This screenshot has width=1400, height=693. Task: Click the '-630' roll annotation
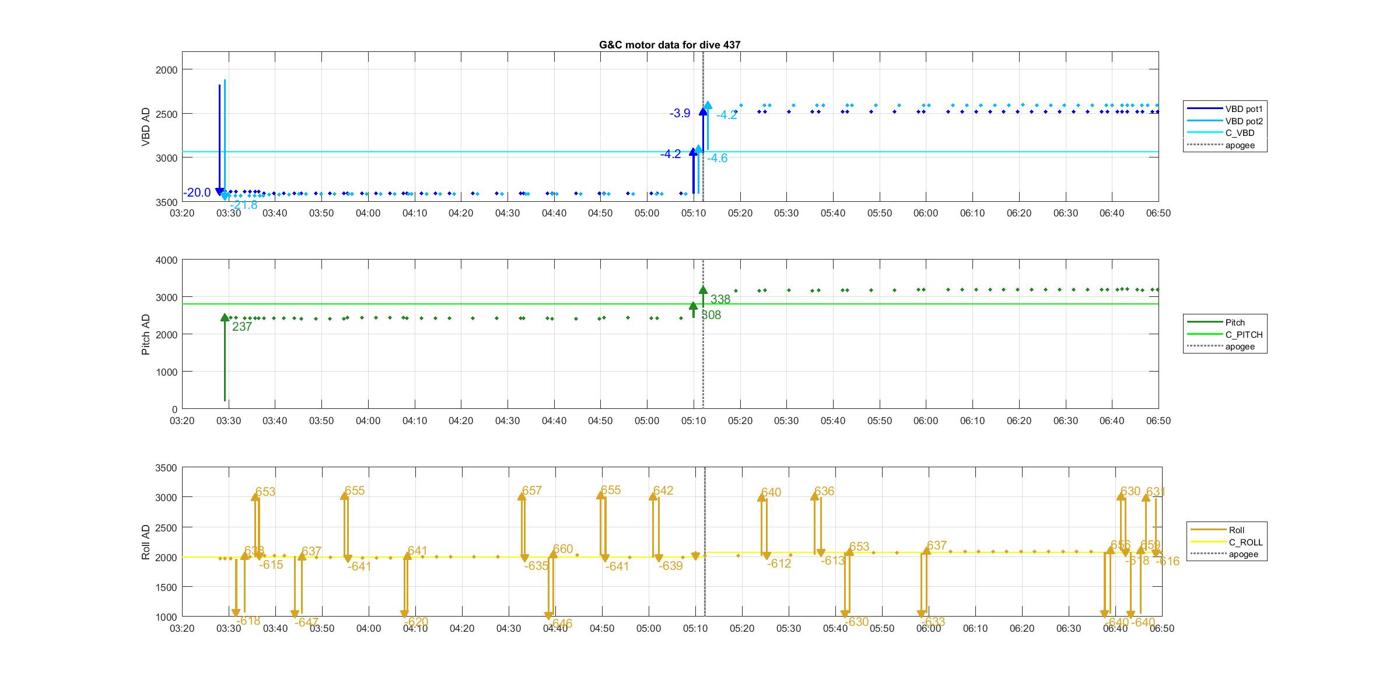857,622
